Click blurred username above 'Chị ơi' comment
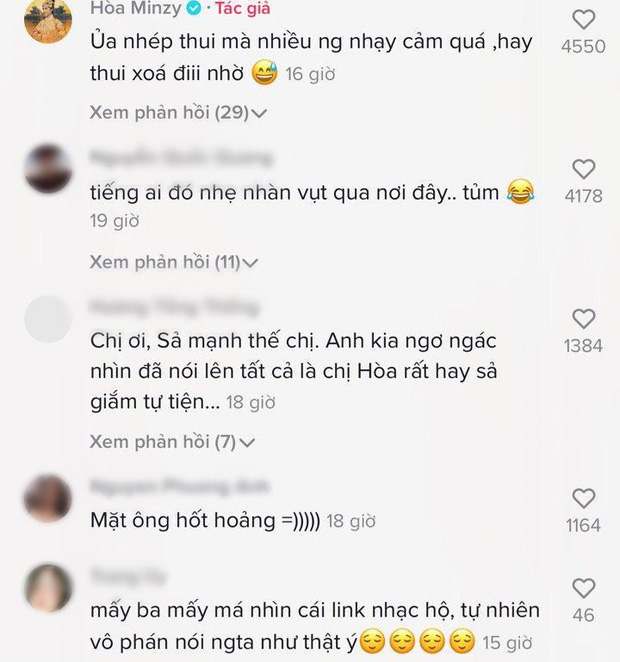 (174, 307)
